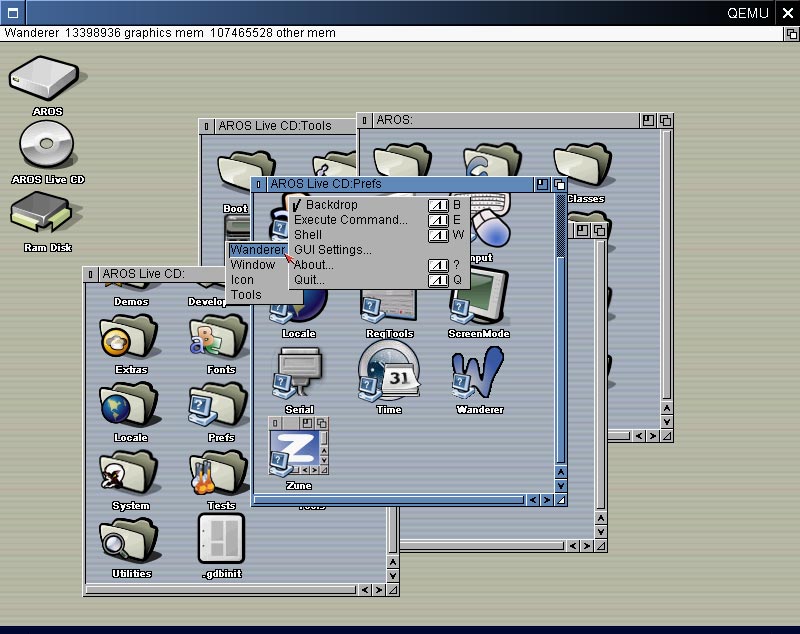Open the Wanderer preferences icon

[479, 373]
